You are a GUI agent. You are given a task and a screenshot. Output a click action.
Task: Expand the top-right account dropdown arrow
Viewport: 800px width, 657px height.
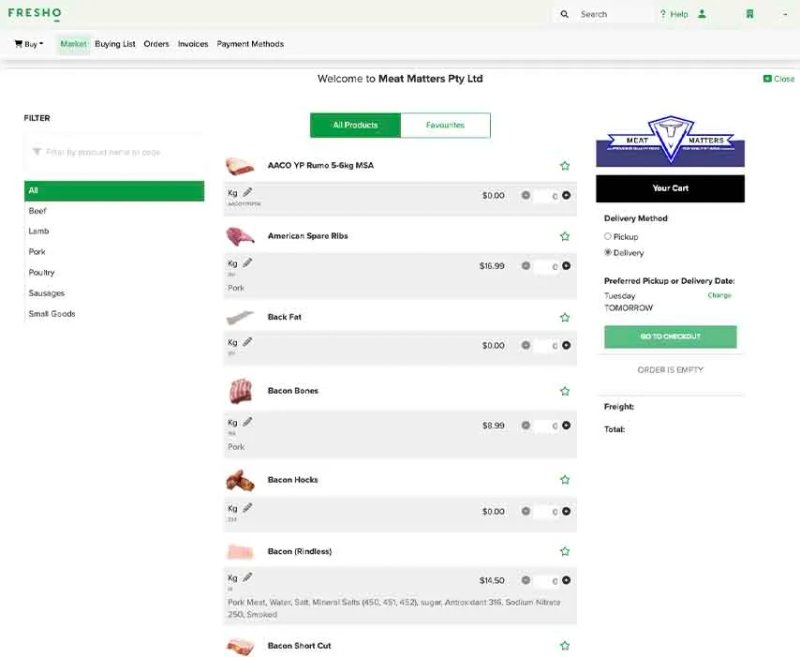pos(785,14)
